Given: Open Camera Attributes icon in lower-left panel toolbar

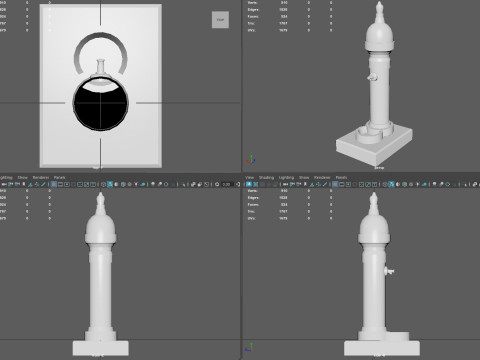Looking at the screenshot, I should [x=17, y=184].
